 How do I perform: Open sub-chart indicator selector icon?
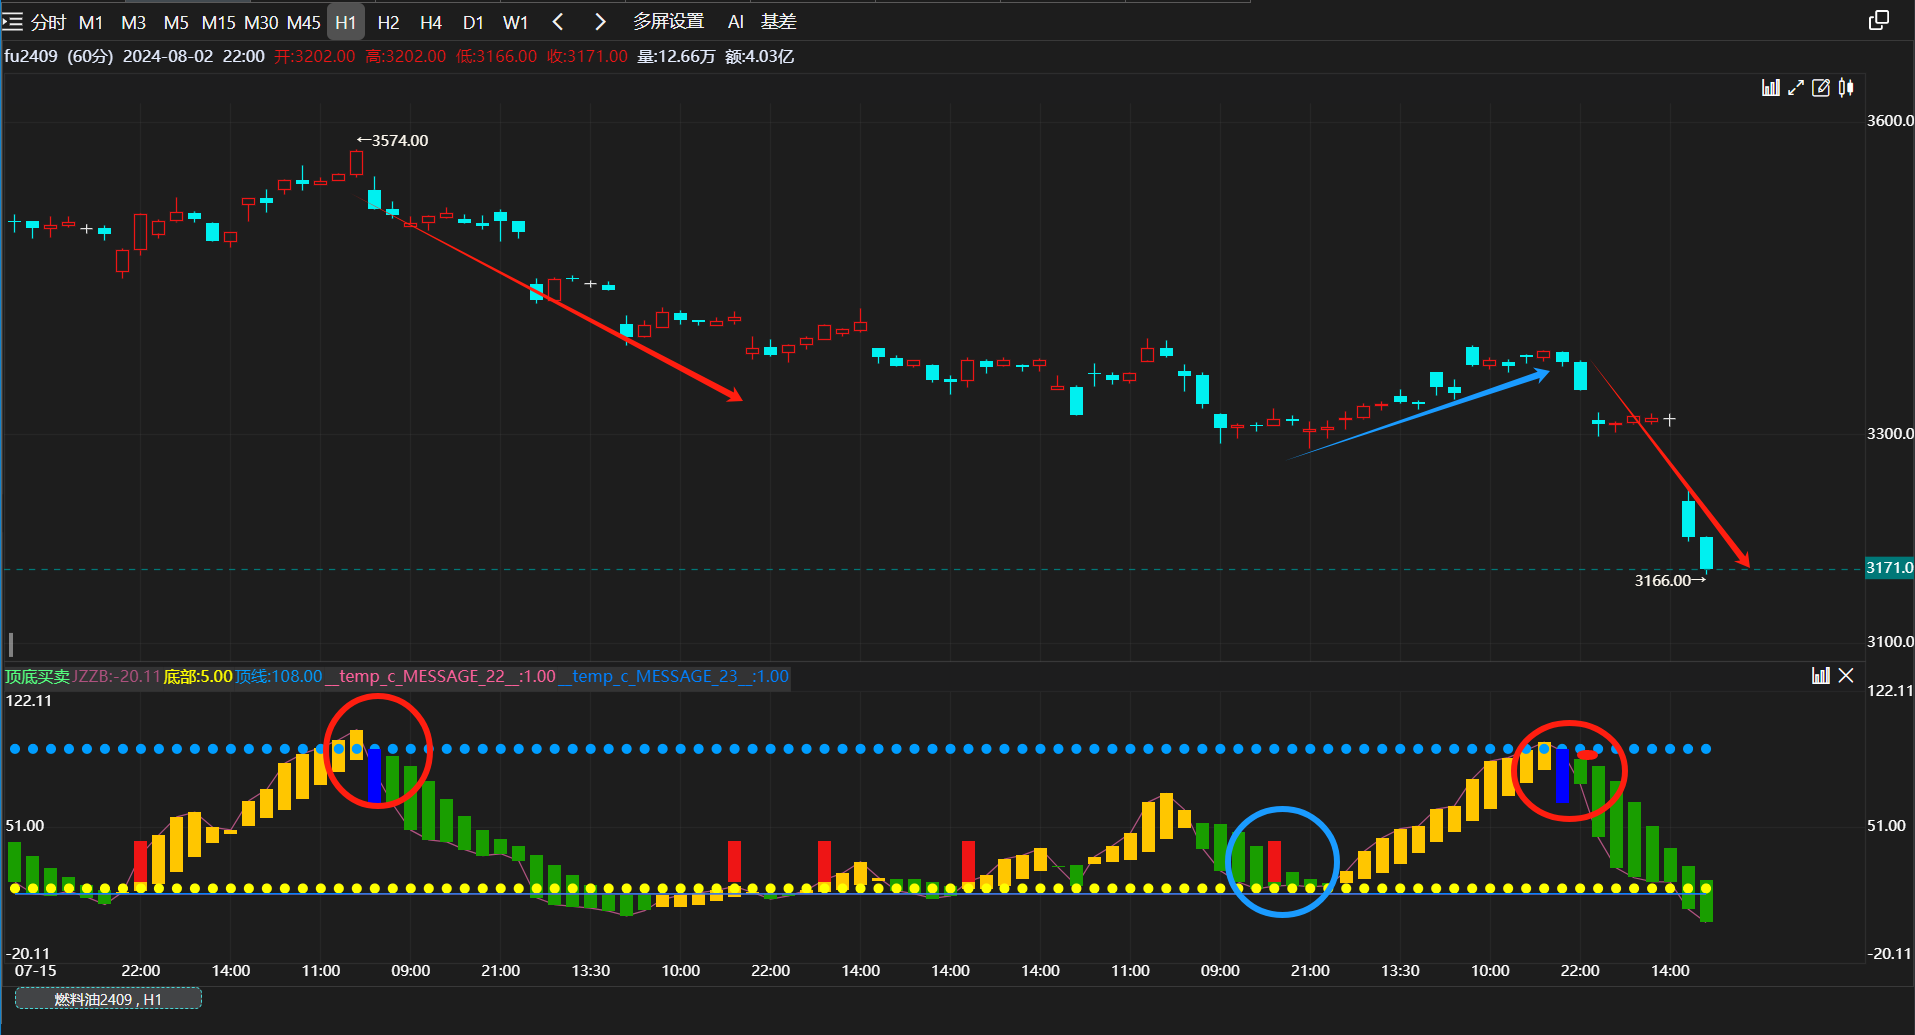pos(1821,676)
